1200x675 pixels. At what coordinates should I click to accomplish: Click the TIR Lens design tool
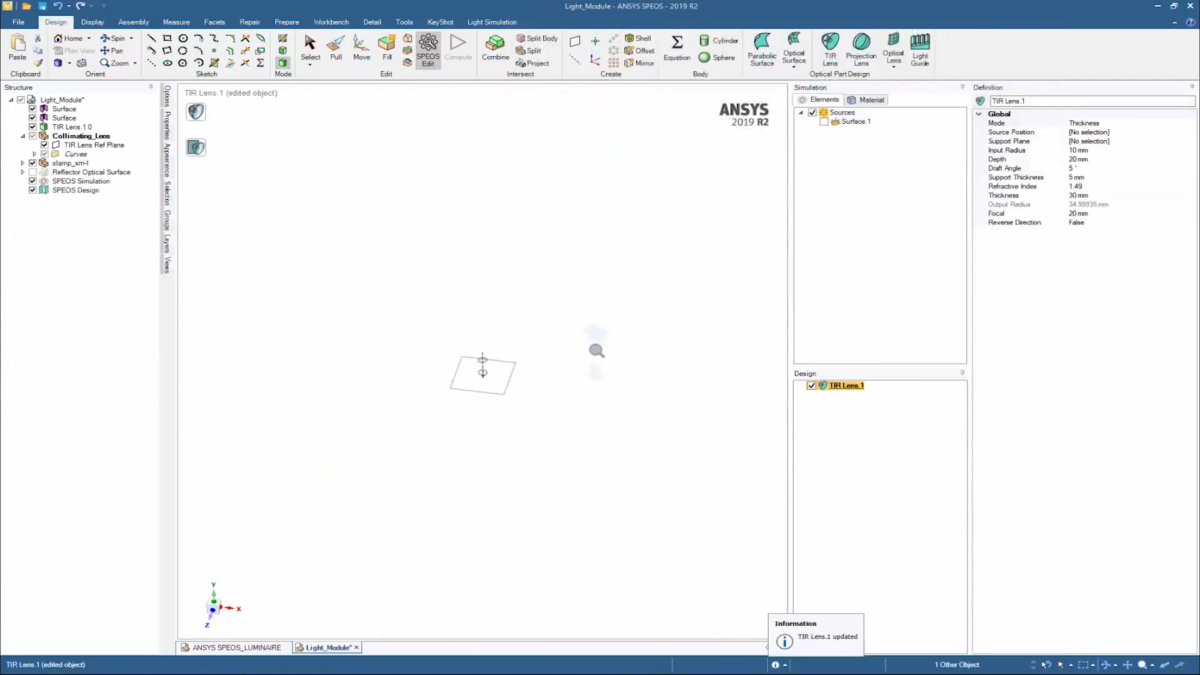pos(830,49)
